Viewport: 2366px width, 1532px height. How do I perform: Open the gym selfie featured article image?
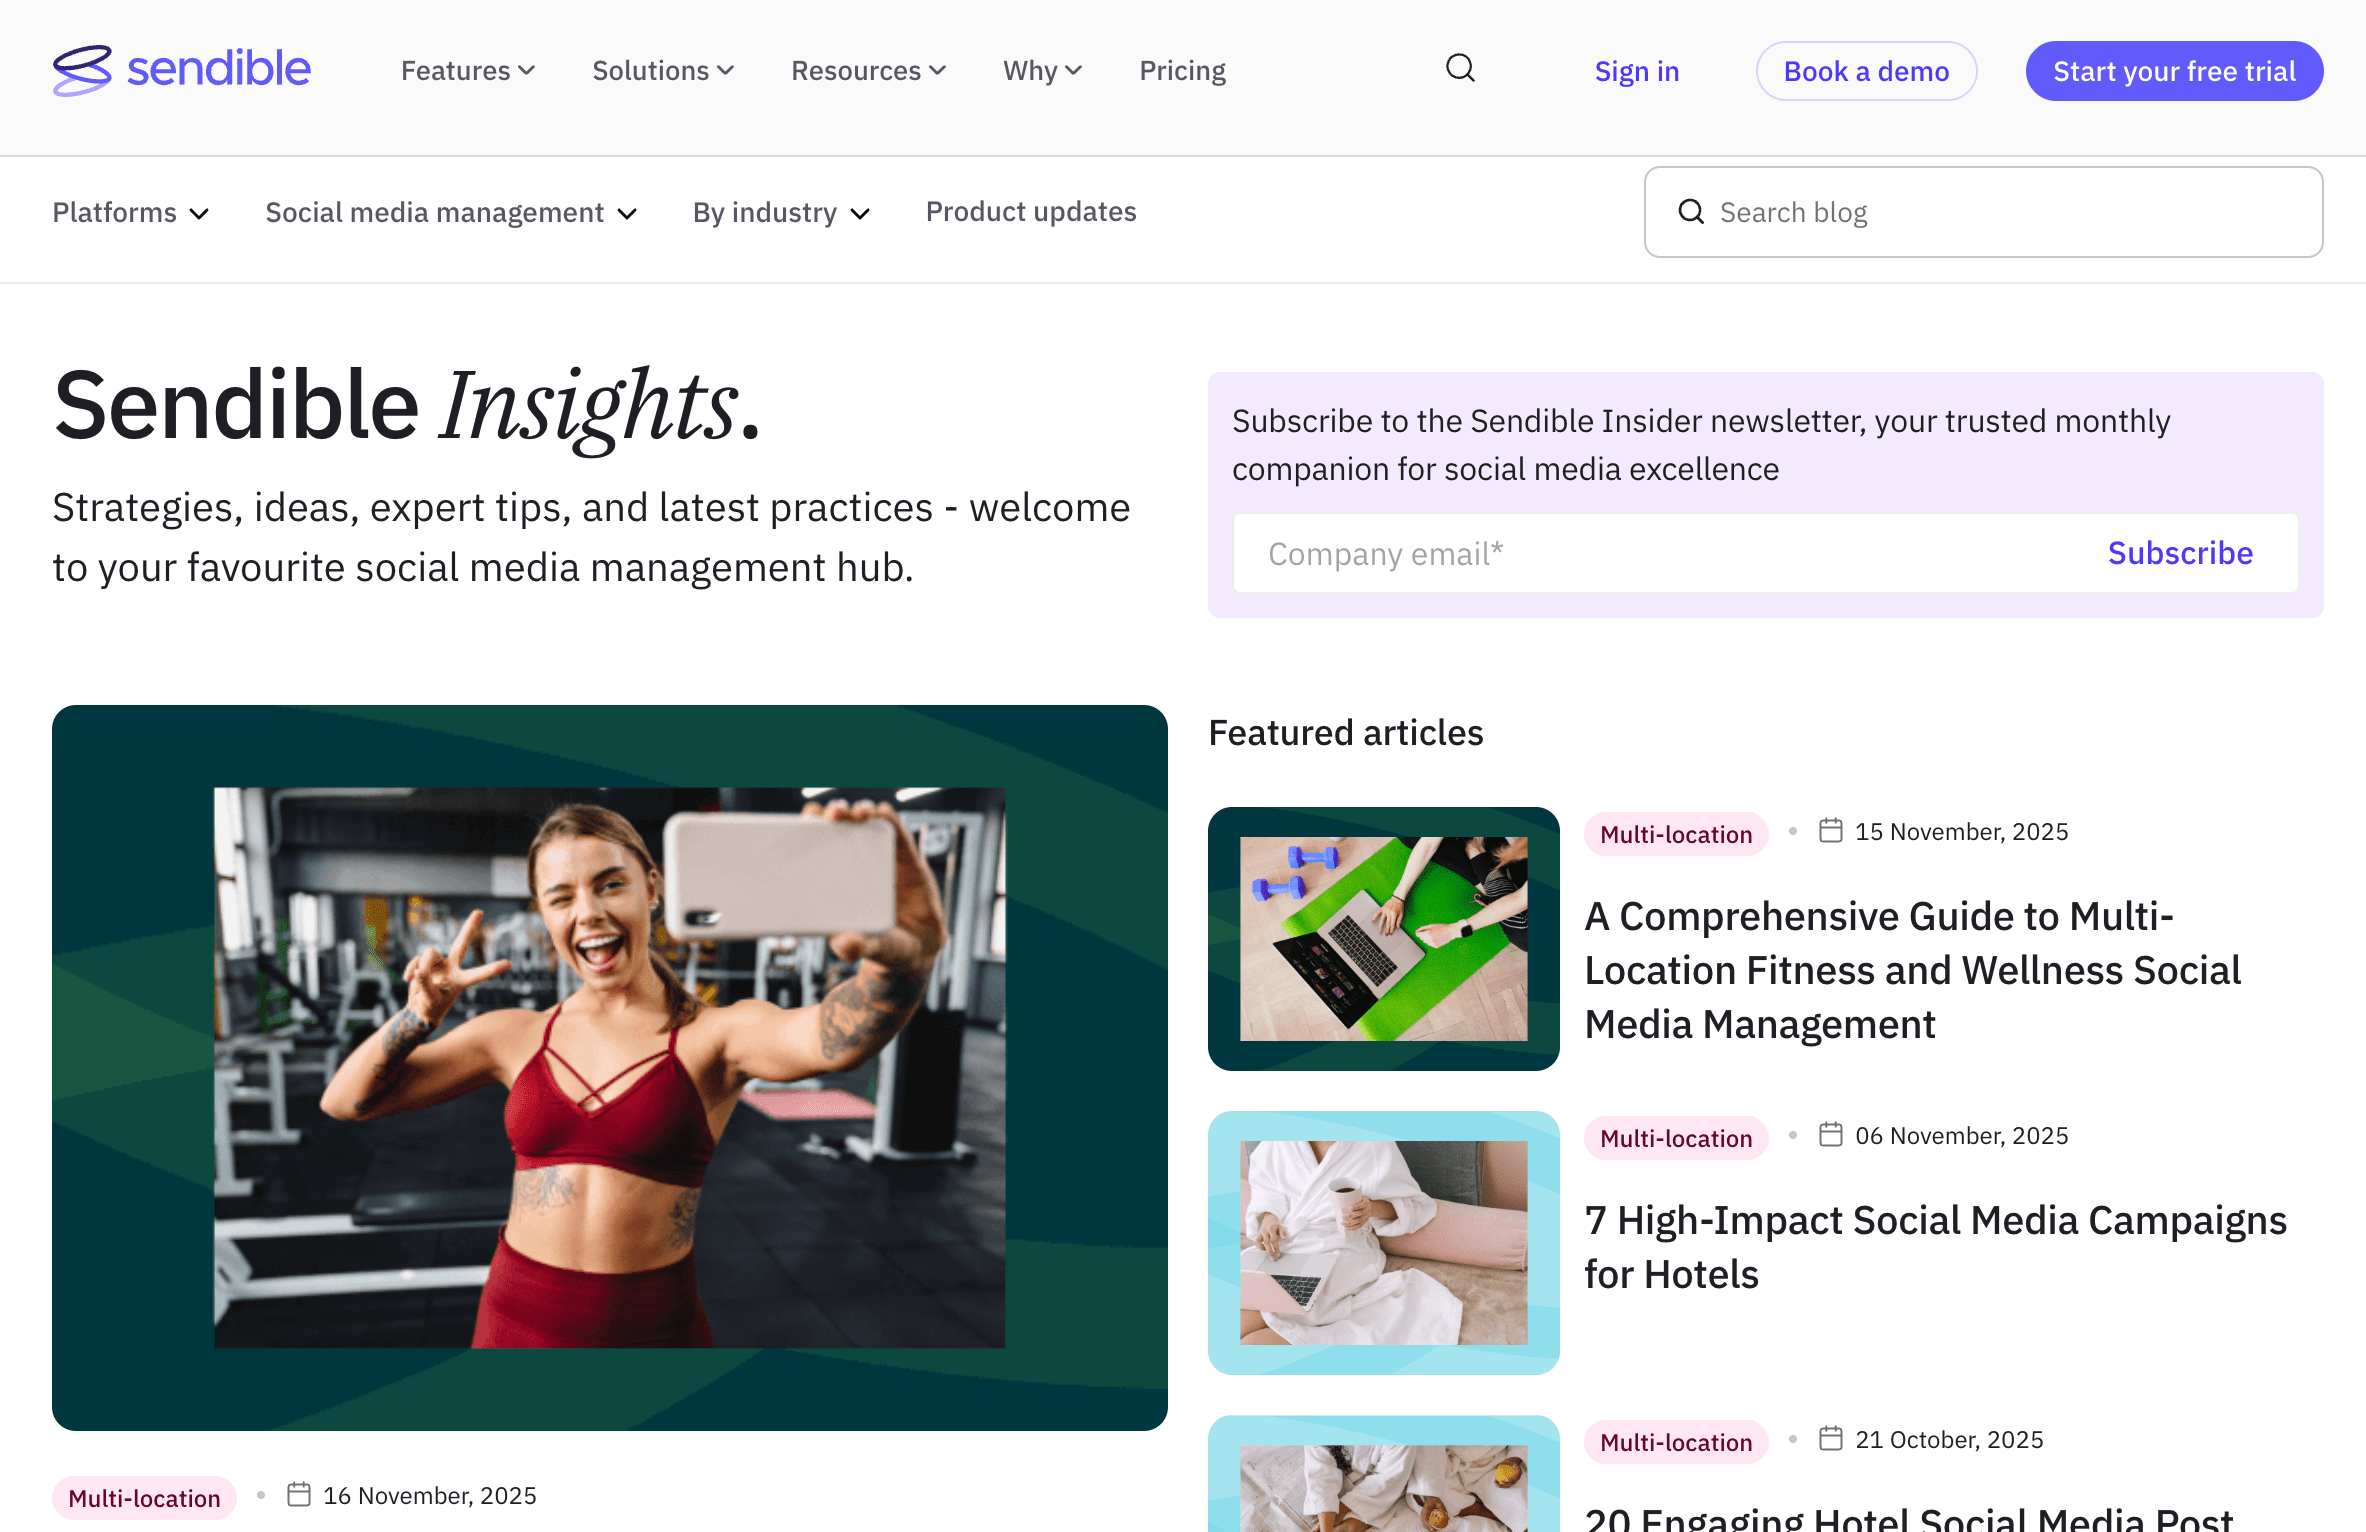(x=610, y=1068)
